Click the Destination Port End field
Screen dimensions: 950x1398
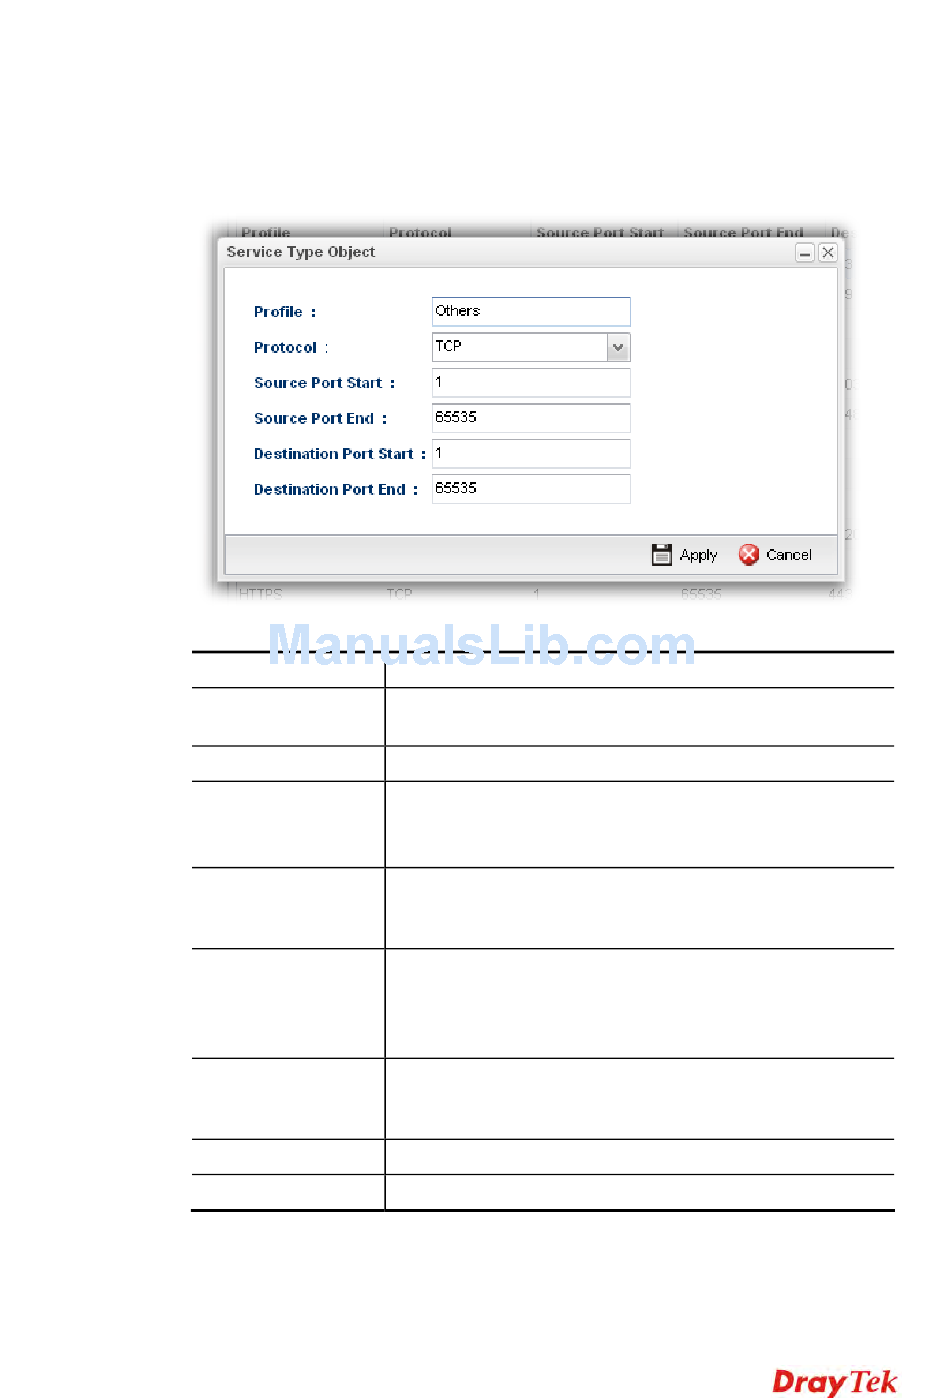pyautogui.click(x=530, y=489)
